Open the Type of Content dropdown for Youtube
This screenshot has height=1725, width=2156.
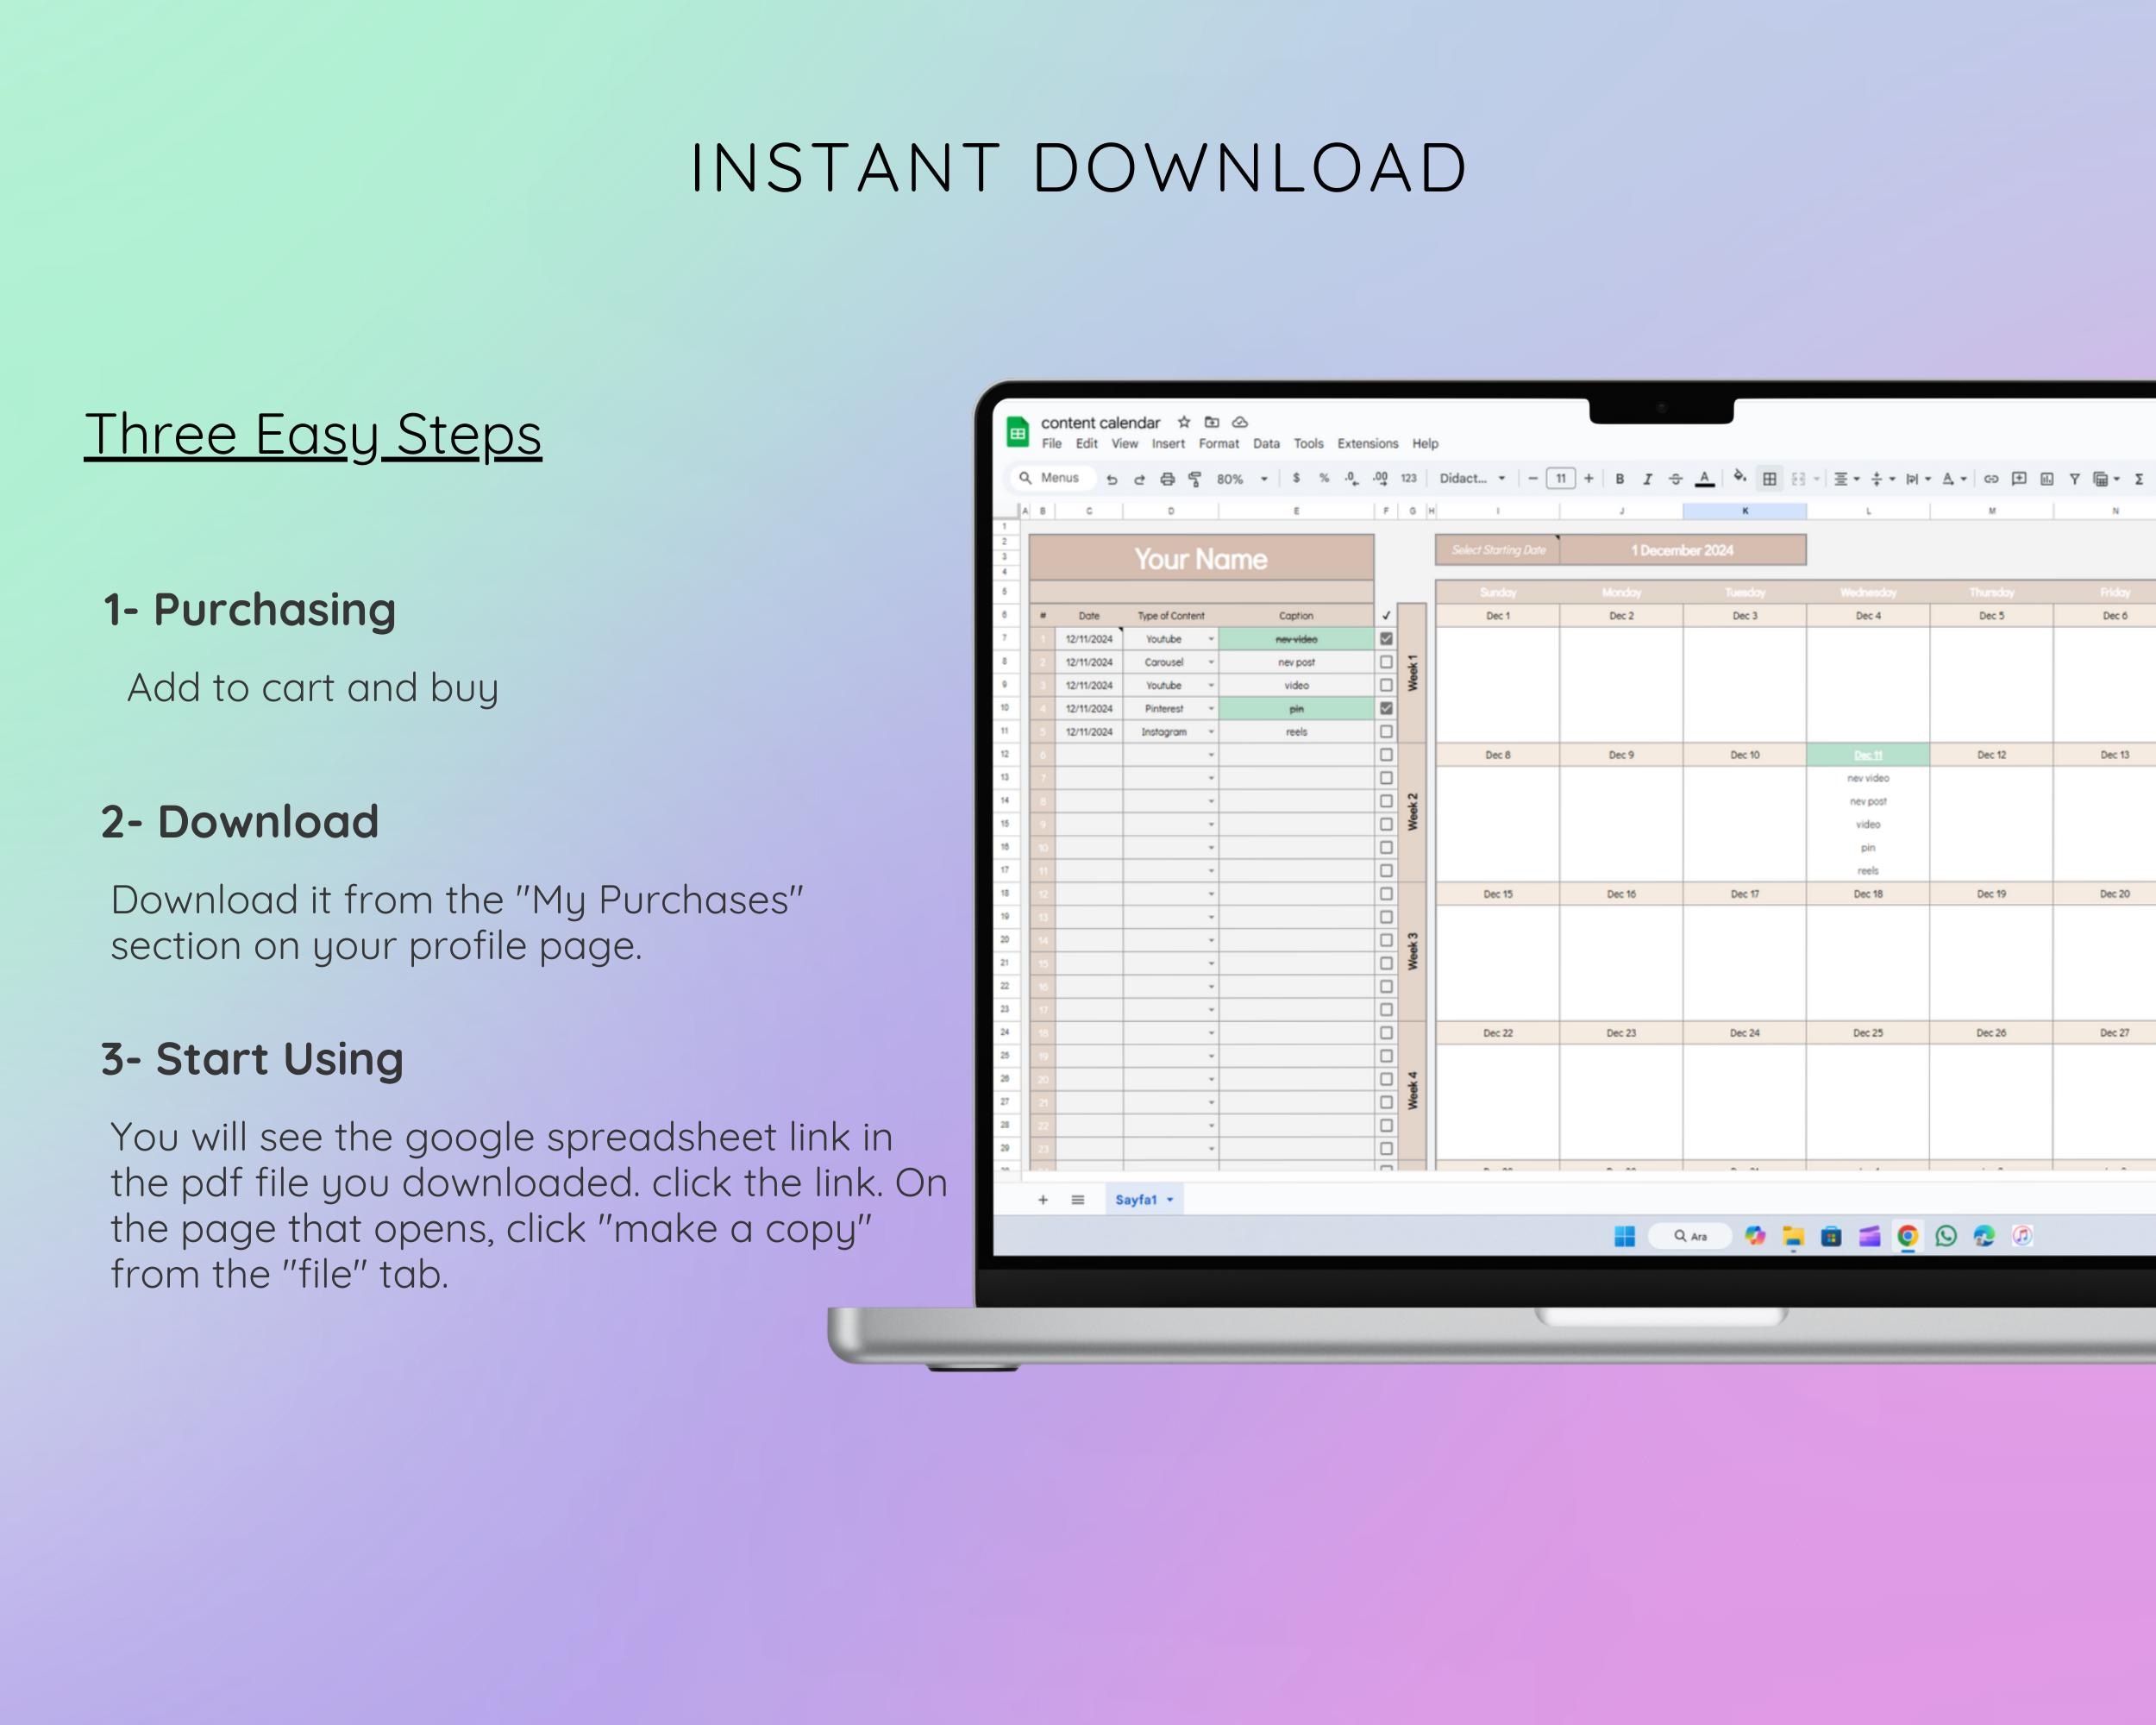pyautogui.click(x=1212, y=639)
